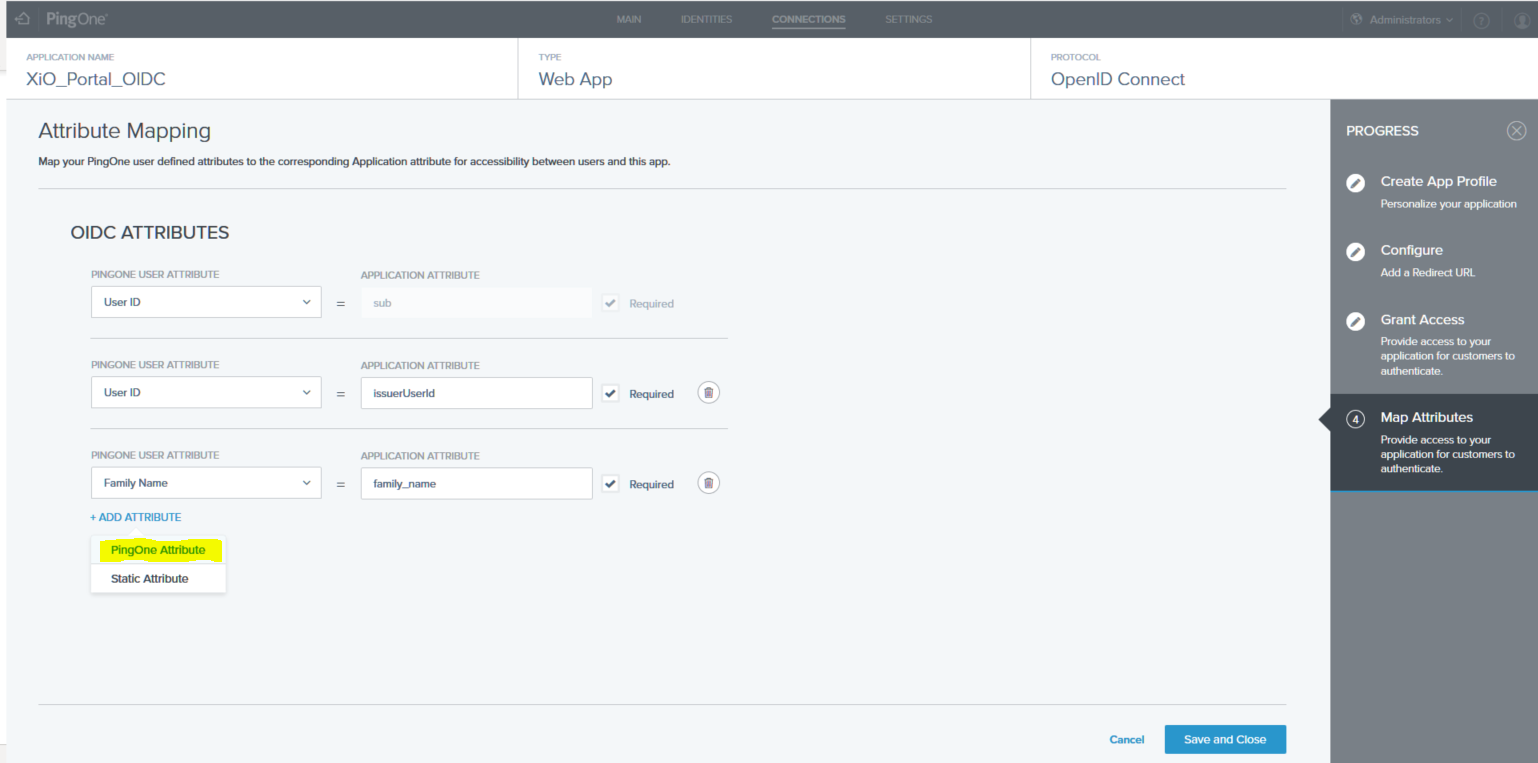Image resolution: width=1538 pixels, height=763 pixels.
Task: Click inside the family_name input field
Action: [x=476, y=483]
